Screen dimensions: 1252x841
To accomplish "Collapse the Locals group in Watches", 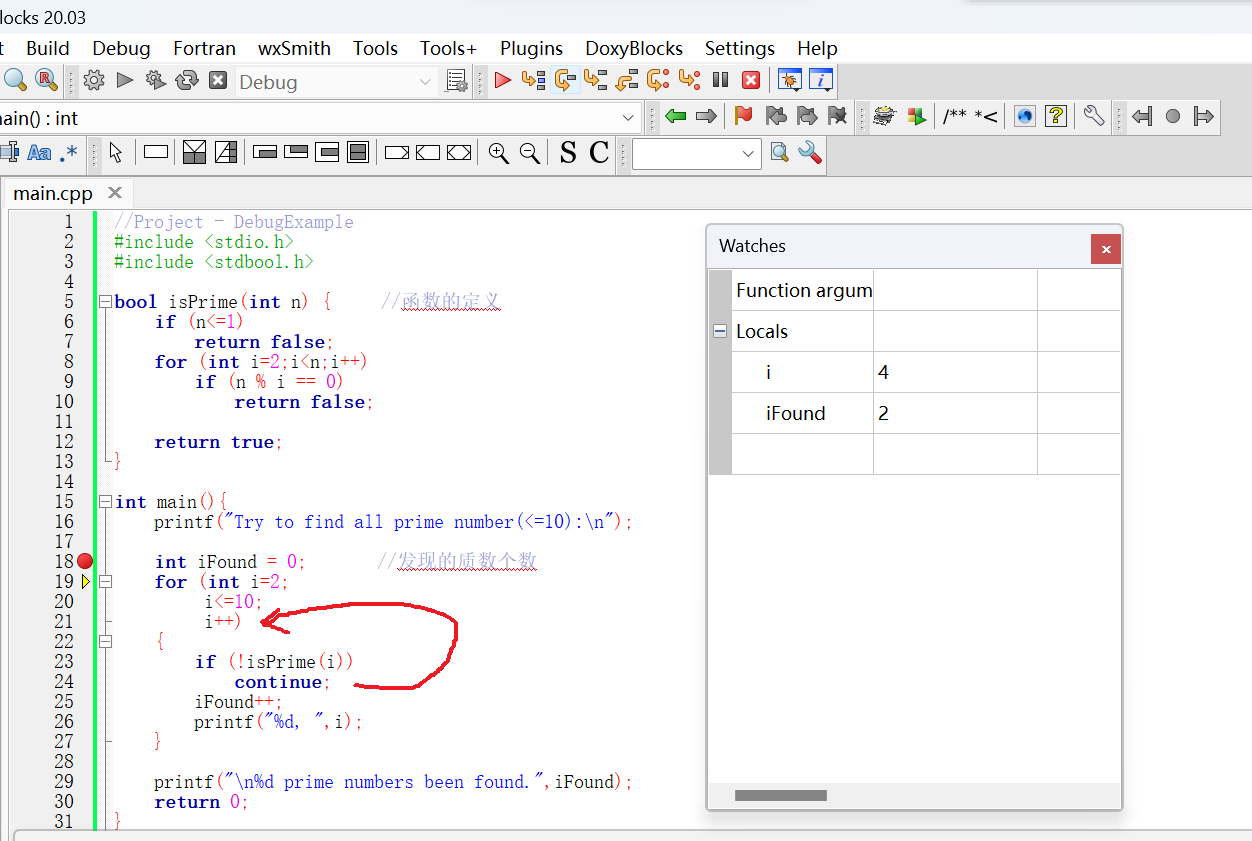I will (x=719, y=331).
